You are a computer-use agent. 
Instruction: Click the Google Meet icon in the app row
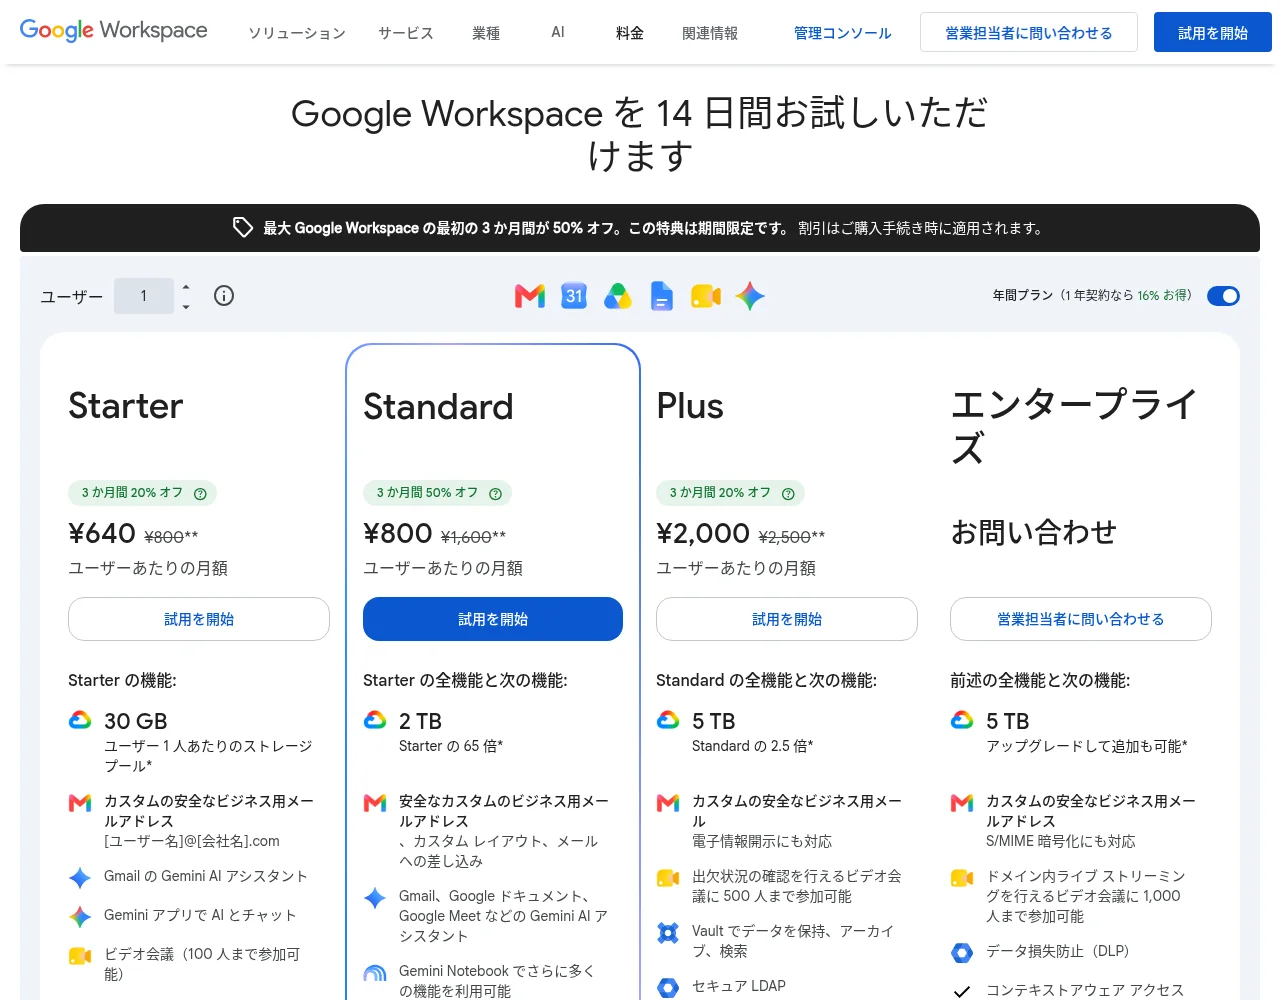(x=706, y=296)
